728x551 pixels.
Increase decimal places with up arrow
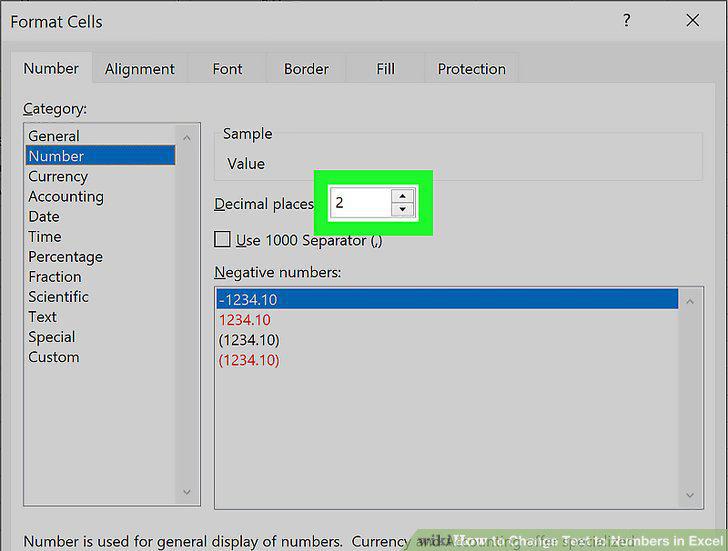403,195
